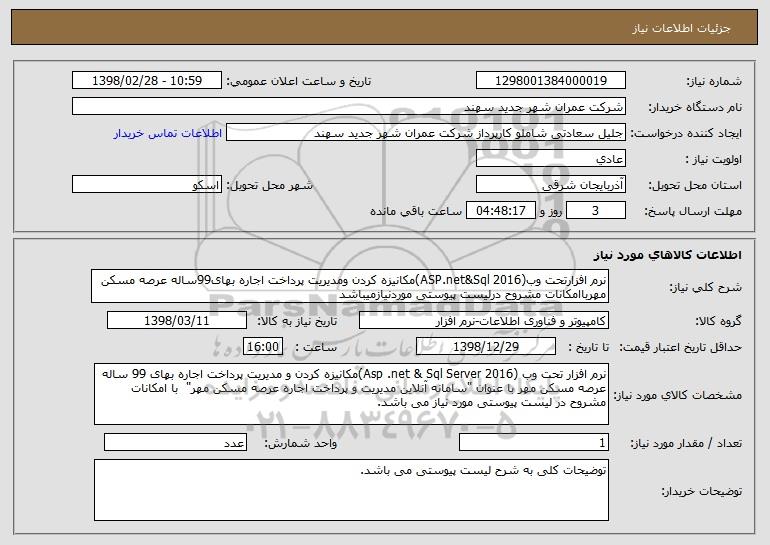Click the label شهر محل تحویل
Viewport: 770px width, 545px height.
click(269, 186)
